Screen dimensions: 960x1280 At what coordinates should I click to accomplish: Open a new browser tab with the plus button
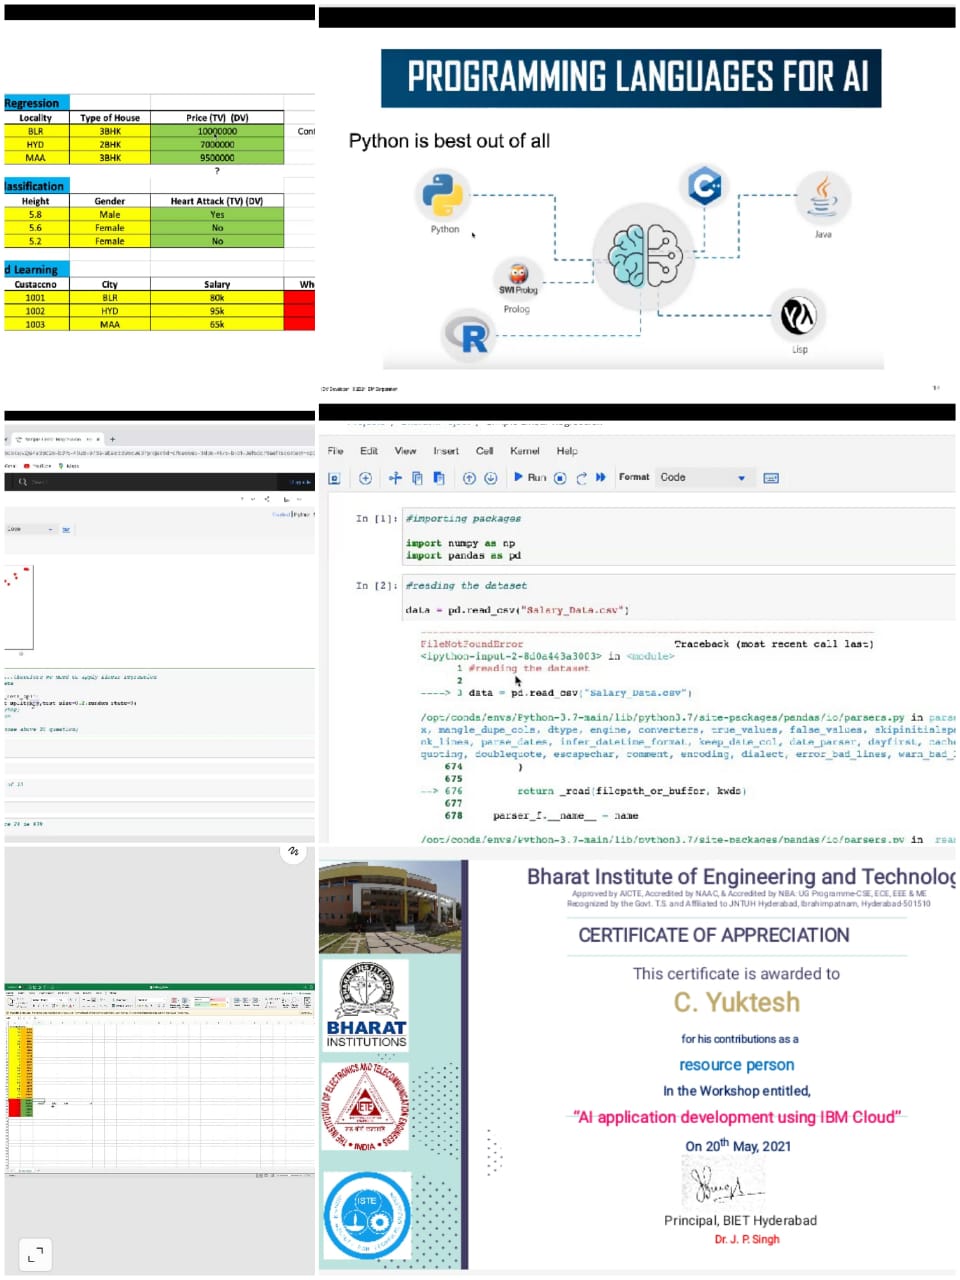click(112, 439)
